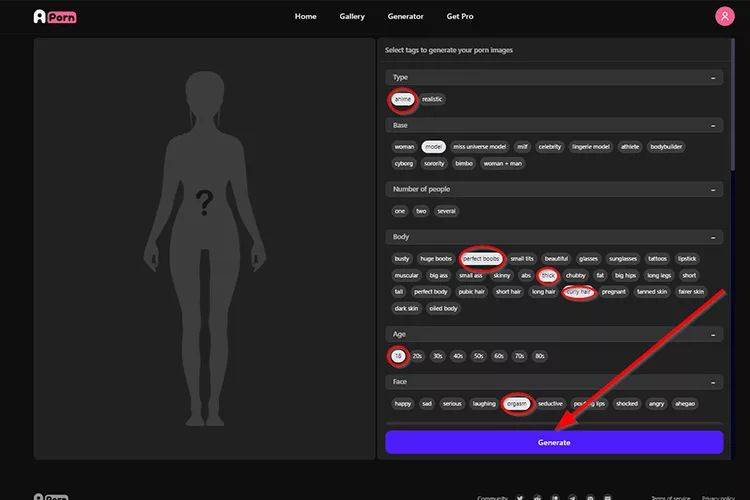The width and height of the screenshot is (750, 500).
Task: Select the lipstick tag
Action: click(x=687, y=259)
